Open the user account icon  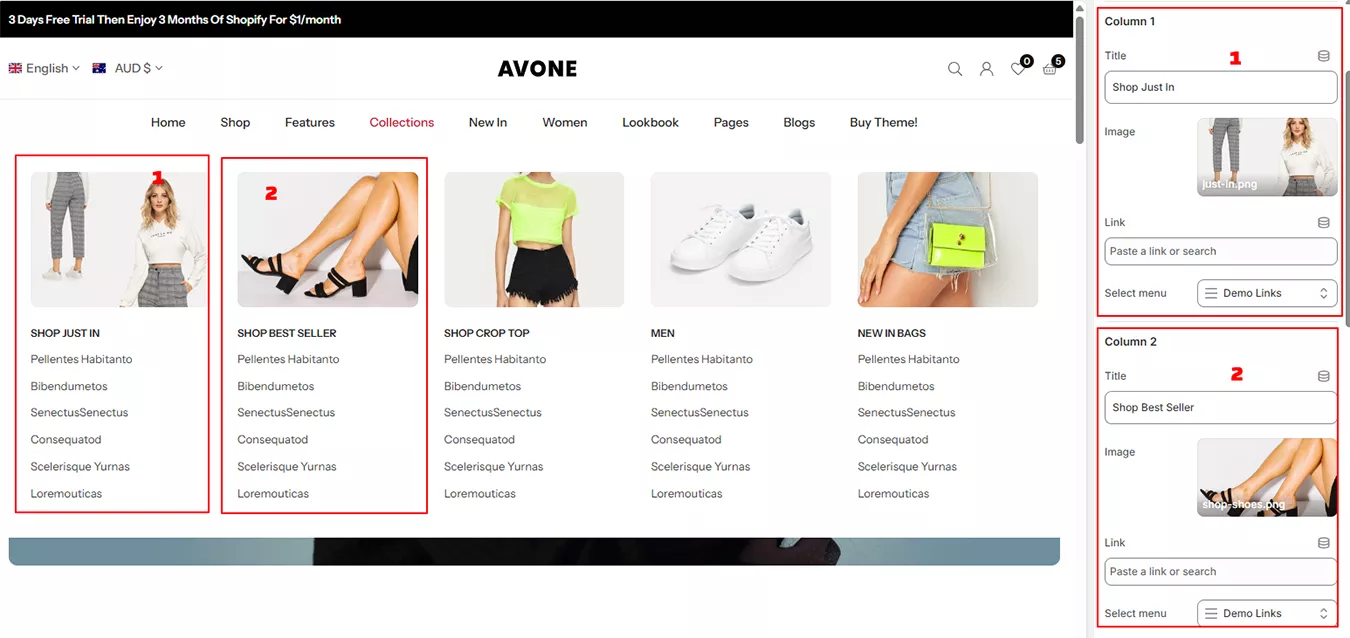[986, 69]
